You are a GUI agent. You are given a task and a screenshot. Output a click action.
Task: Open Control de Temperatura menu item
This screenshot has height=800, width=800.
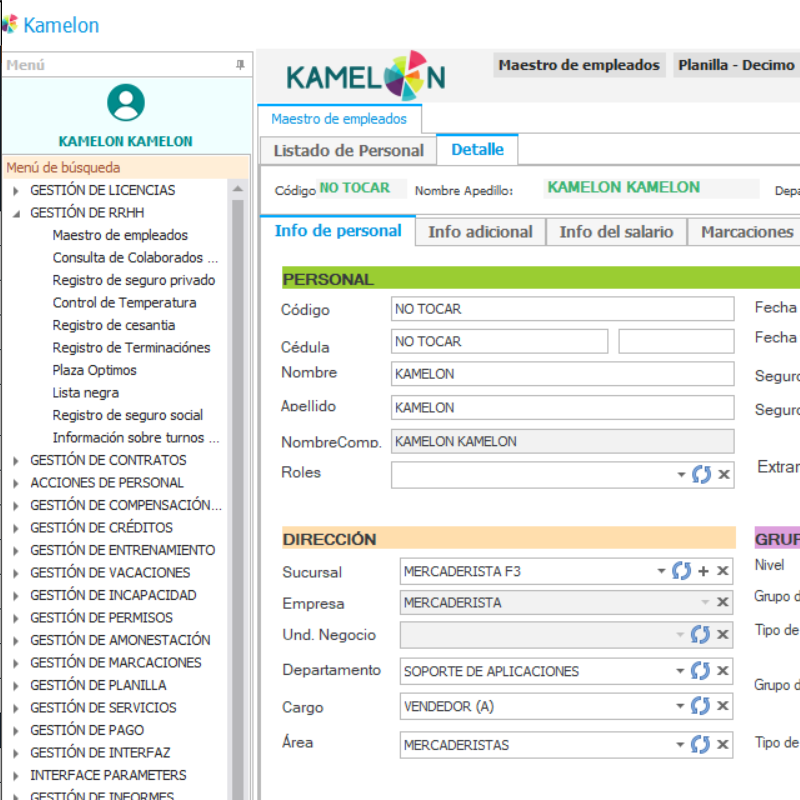coord(124,303)
